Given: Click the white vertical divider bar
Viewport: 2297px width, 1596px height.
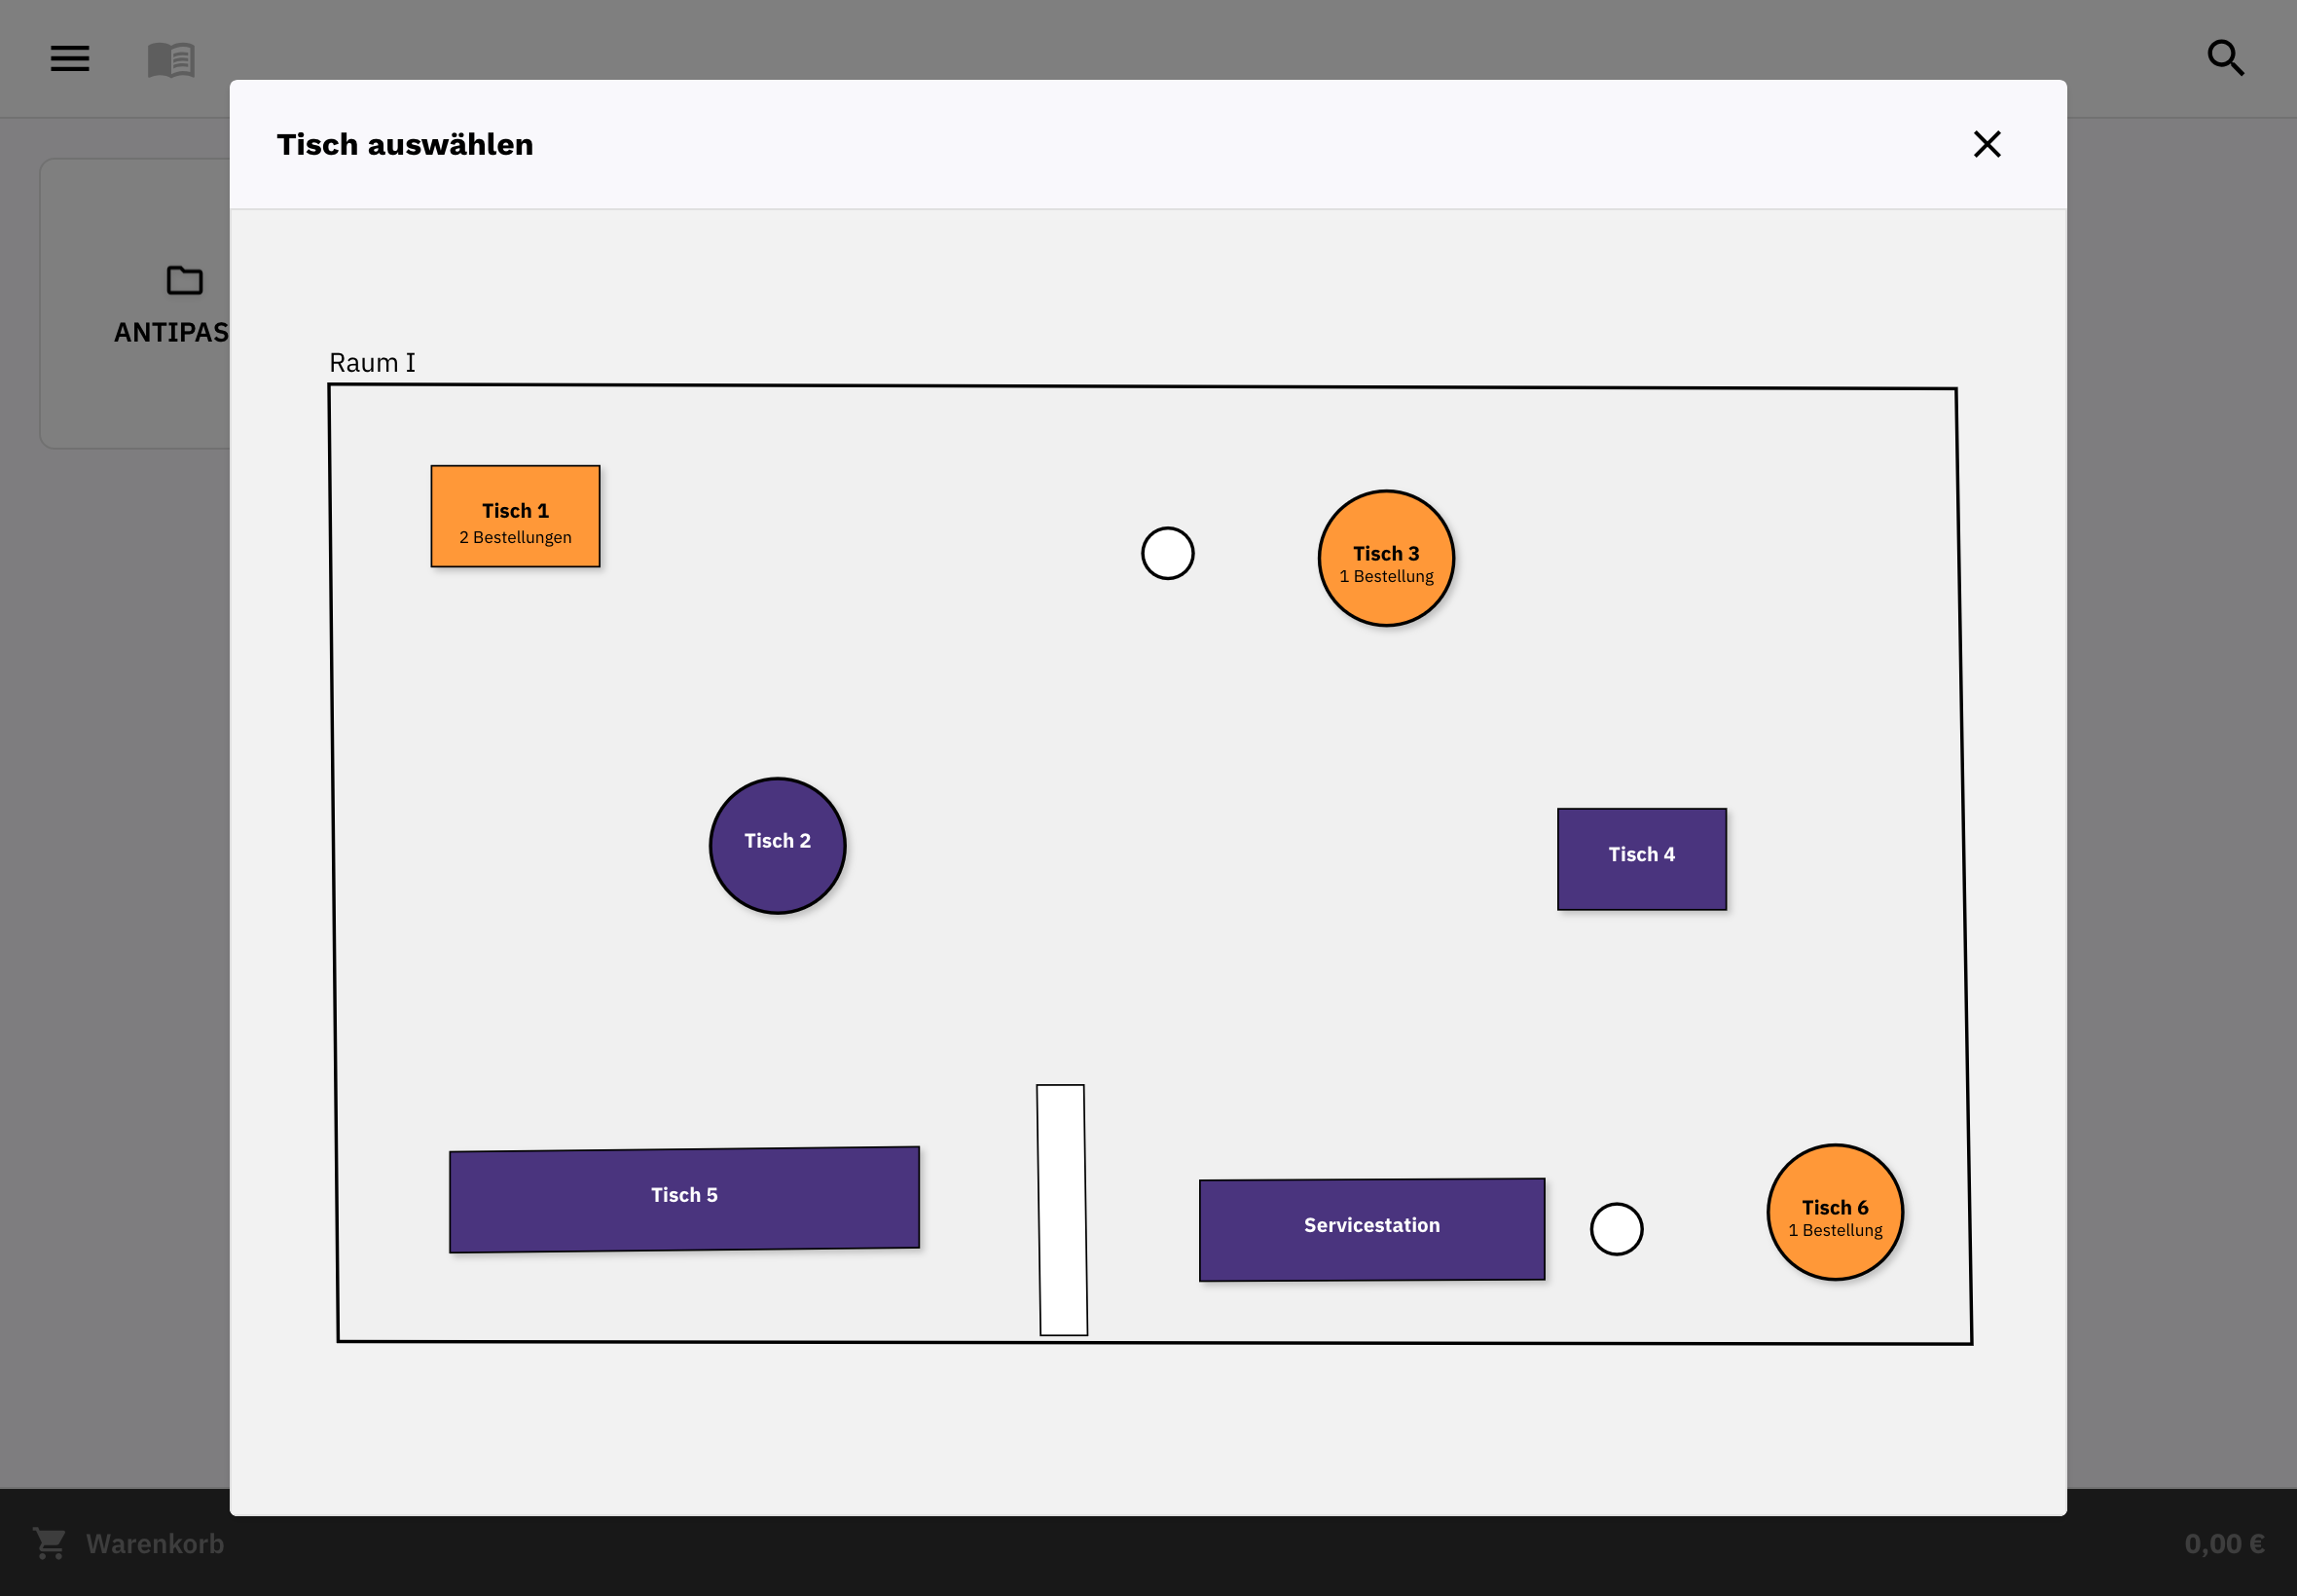Looking at the screenshot, I should click(x=1061, y=1210).
